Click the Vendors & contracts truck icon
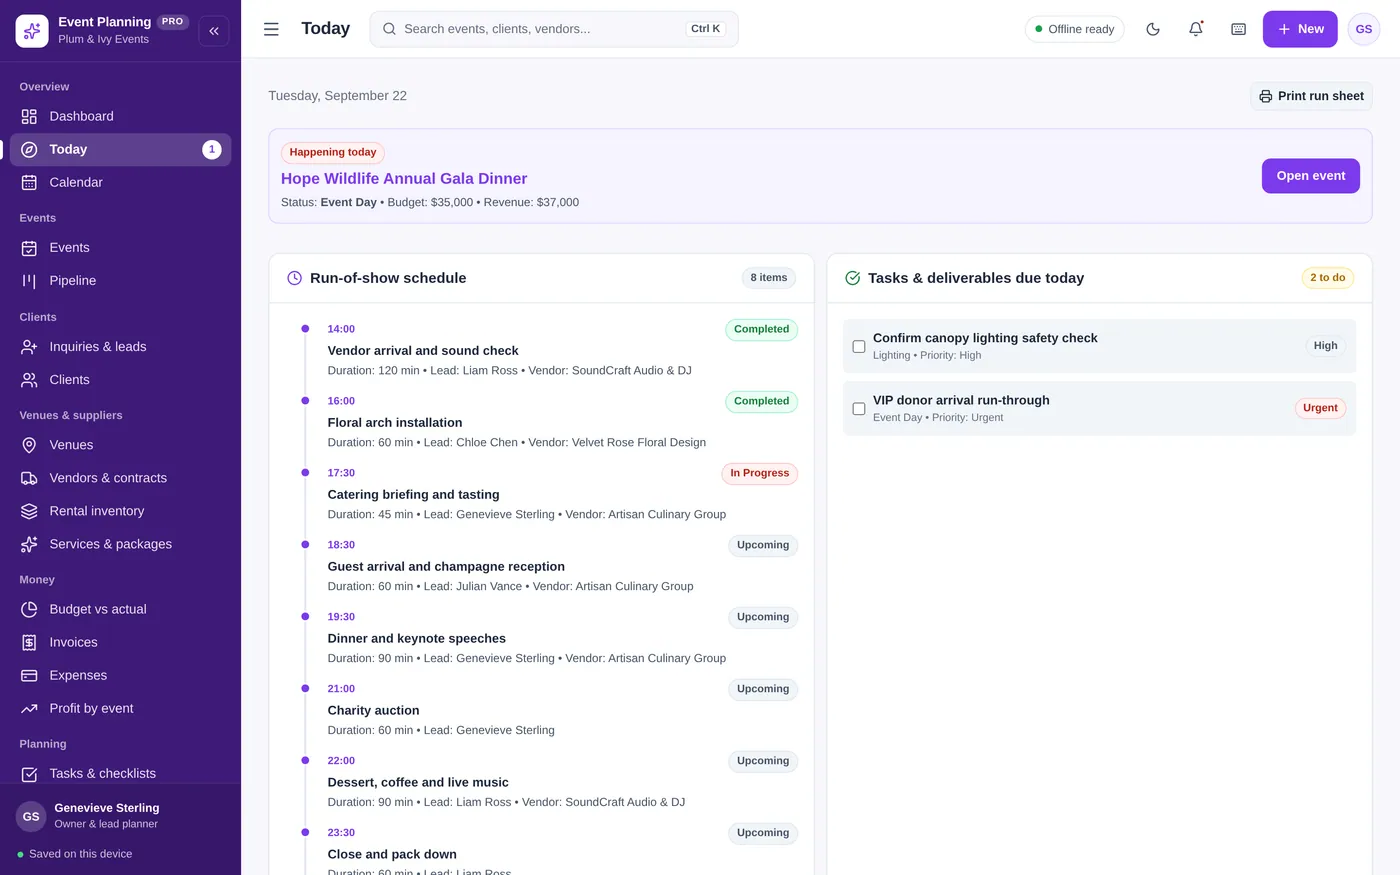 pyautogui.click(x=29, y=478)
